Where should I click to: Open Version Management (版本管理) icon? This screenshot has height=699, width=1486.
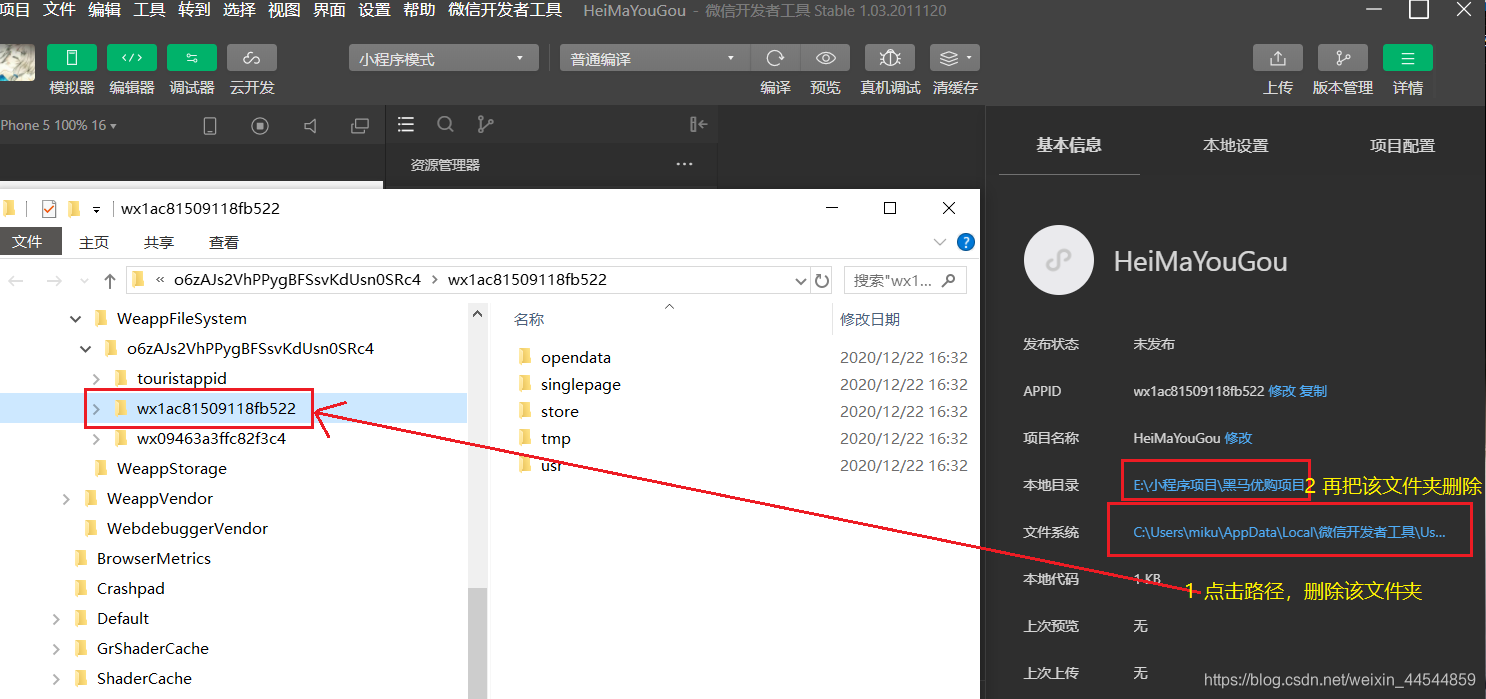click(1343, 58)
